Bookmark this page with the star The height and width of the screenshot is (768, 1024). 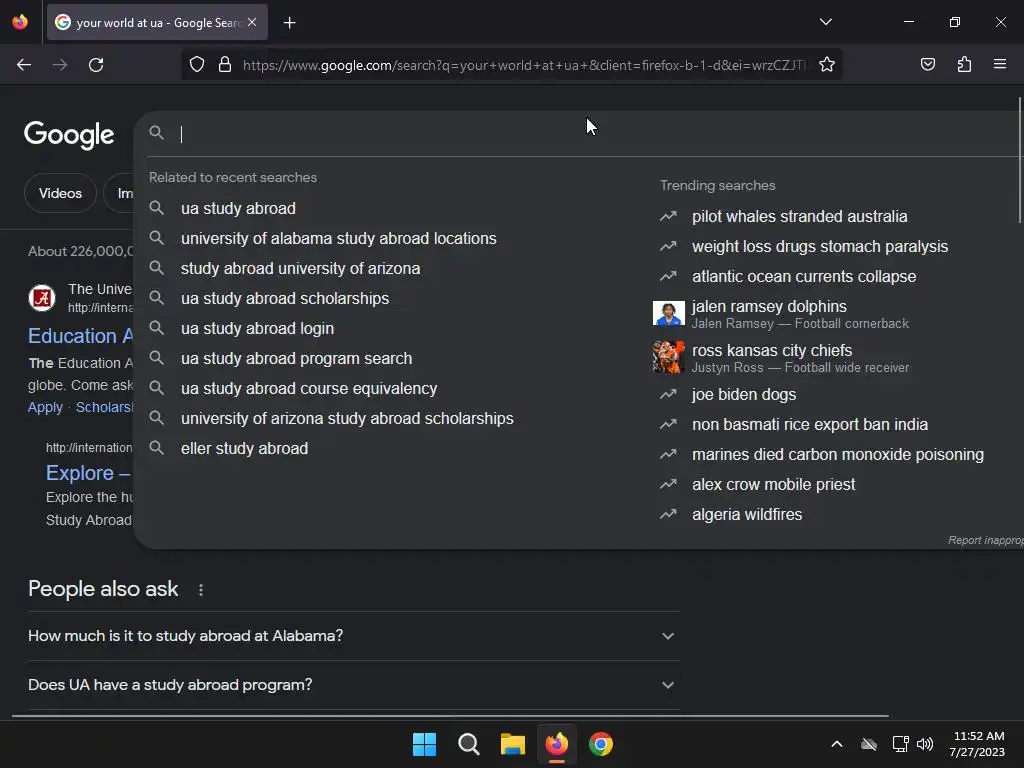pyautogui.click(x=827, y=65)
